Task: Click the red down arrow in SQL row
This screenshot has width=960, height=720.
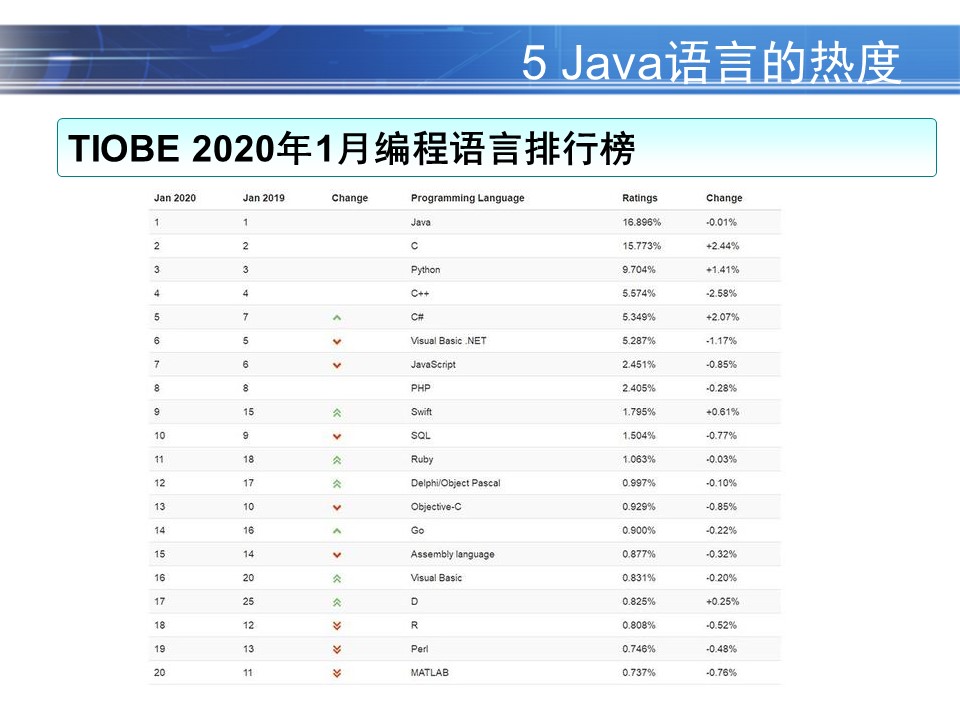Action: [x=337, y=437]
